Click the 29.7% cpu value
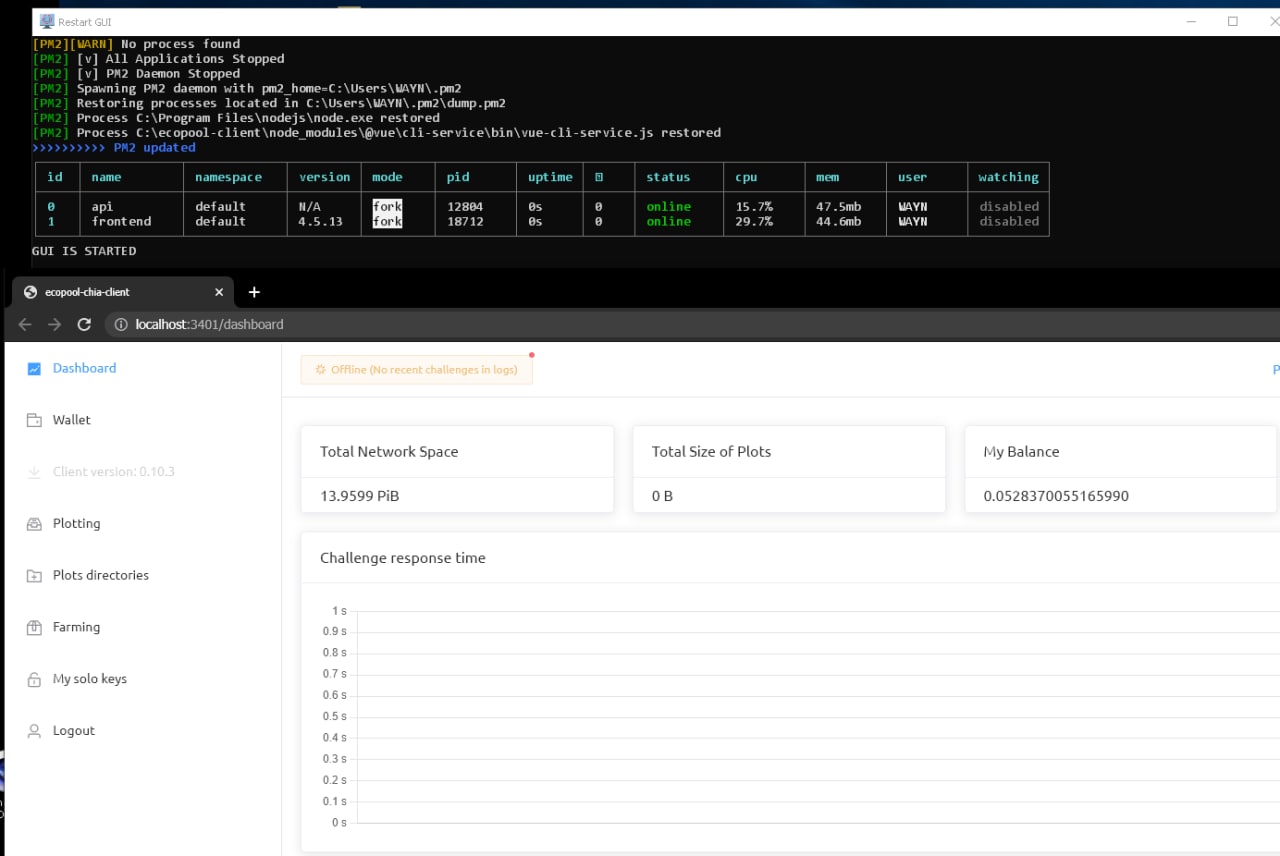 coord(753,222)
